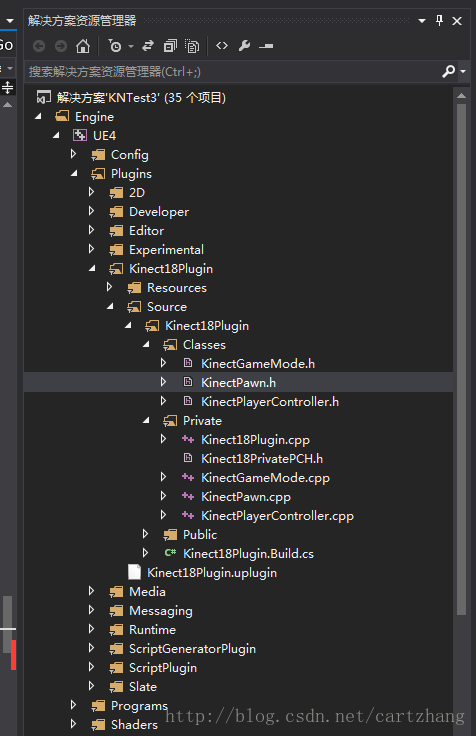Sync with active document icon
476x736 pixels.
[x=148, y=46]
